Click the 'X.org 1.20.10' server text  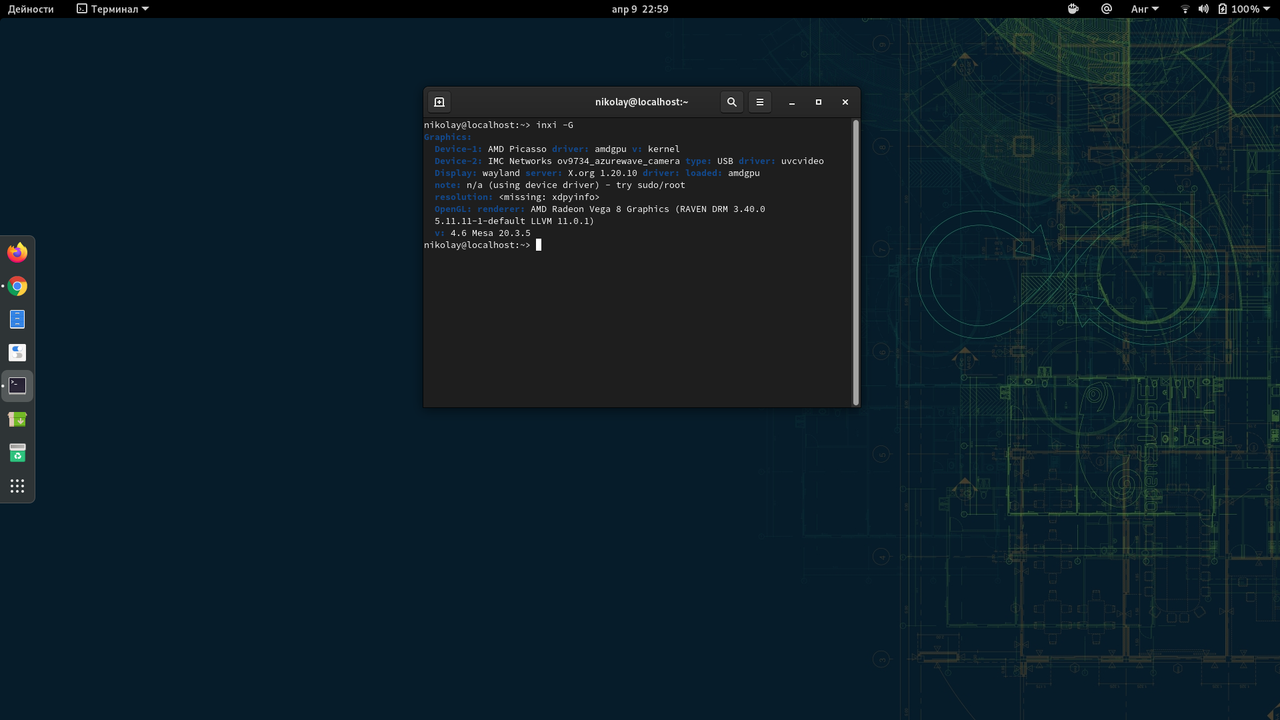tap(602, 173)
